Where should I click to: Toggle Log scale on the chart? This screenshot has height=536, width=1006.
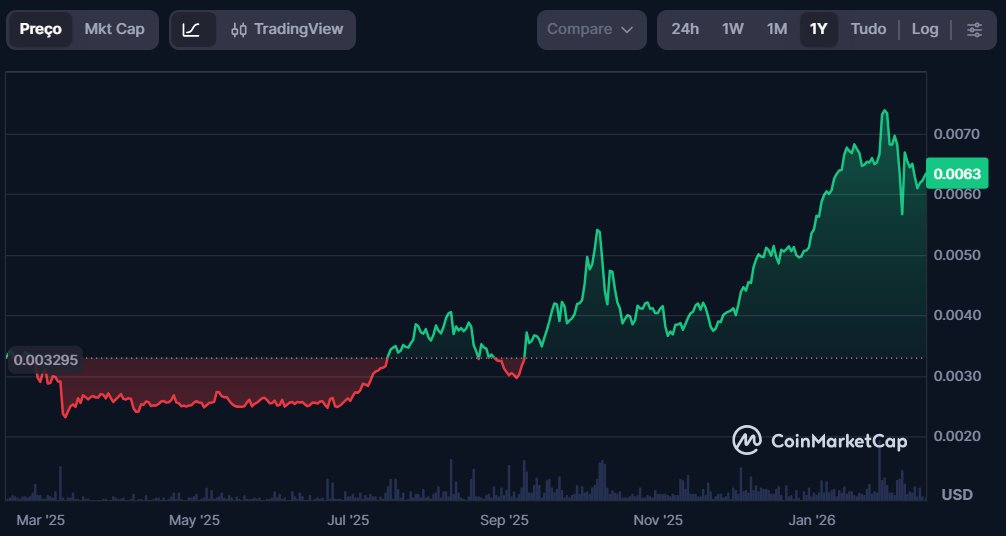(925, 30)
